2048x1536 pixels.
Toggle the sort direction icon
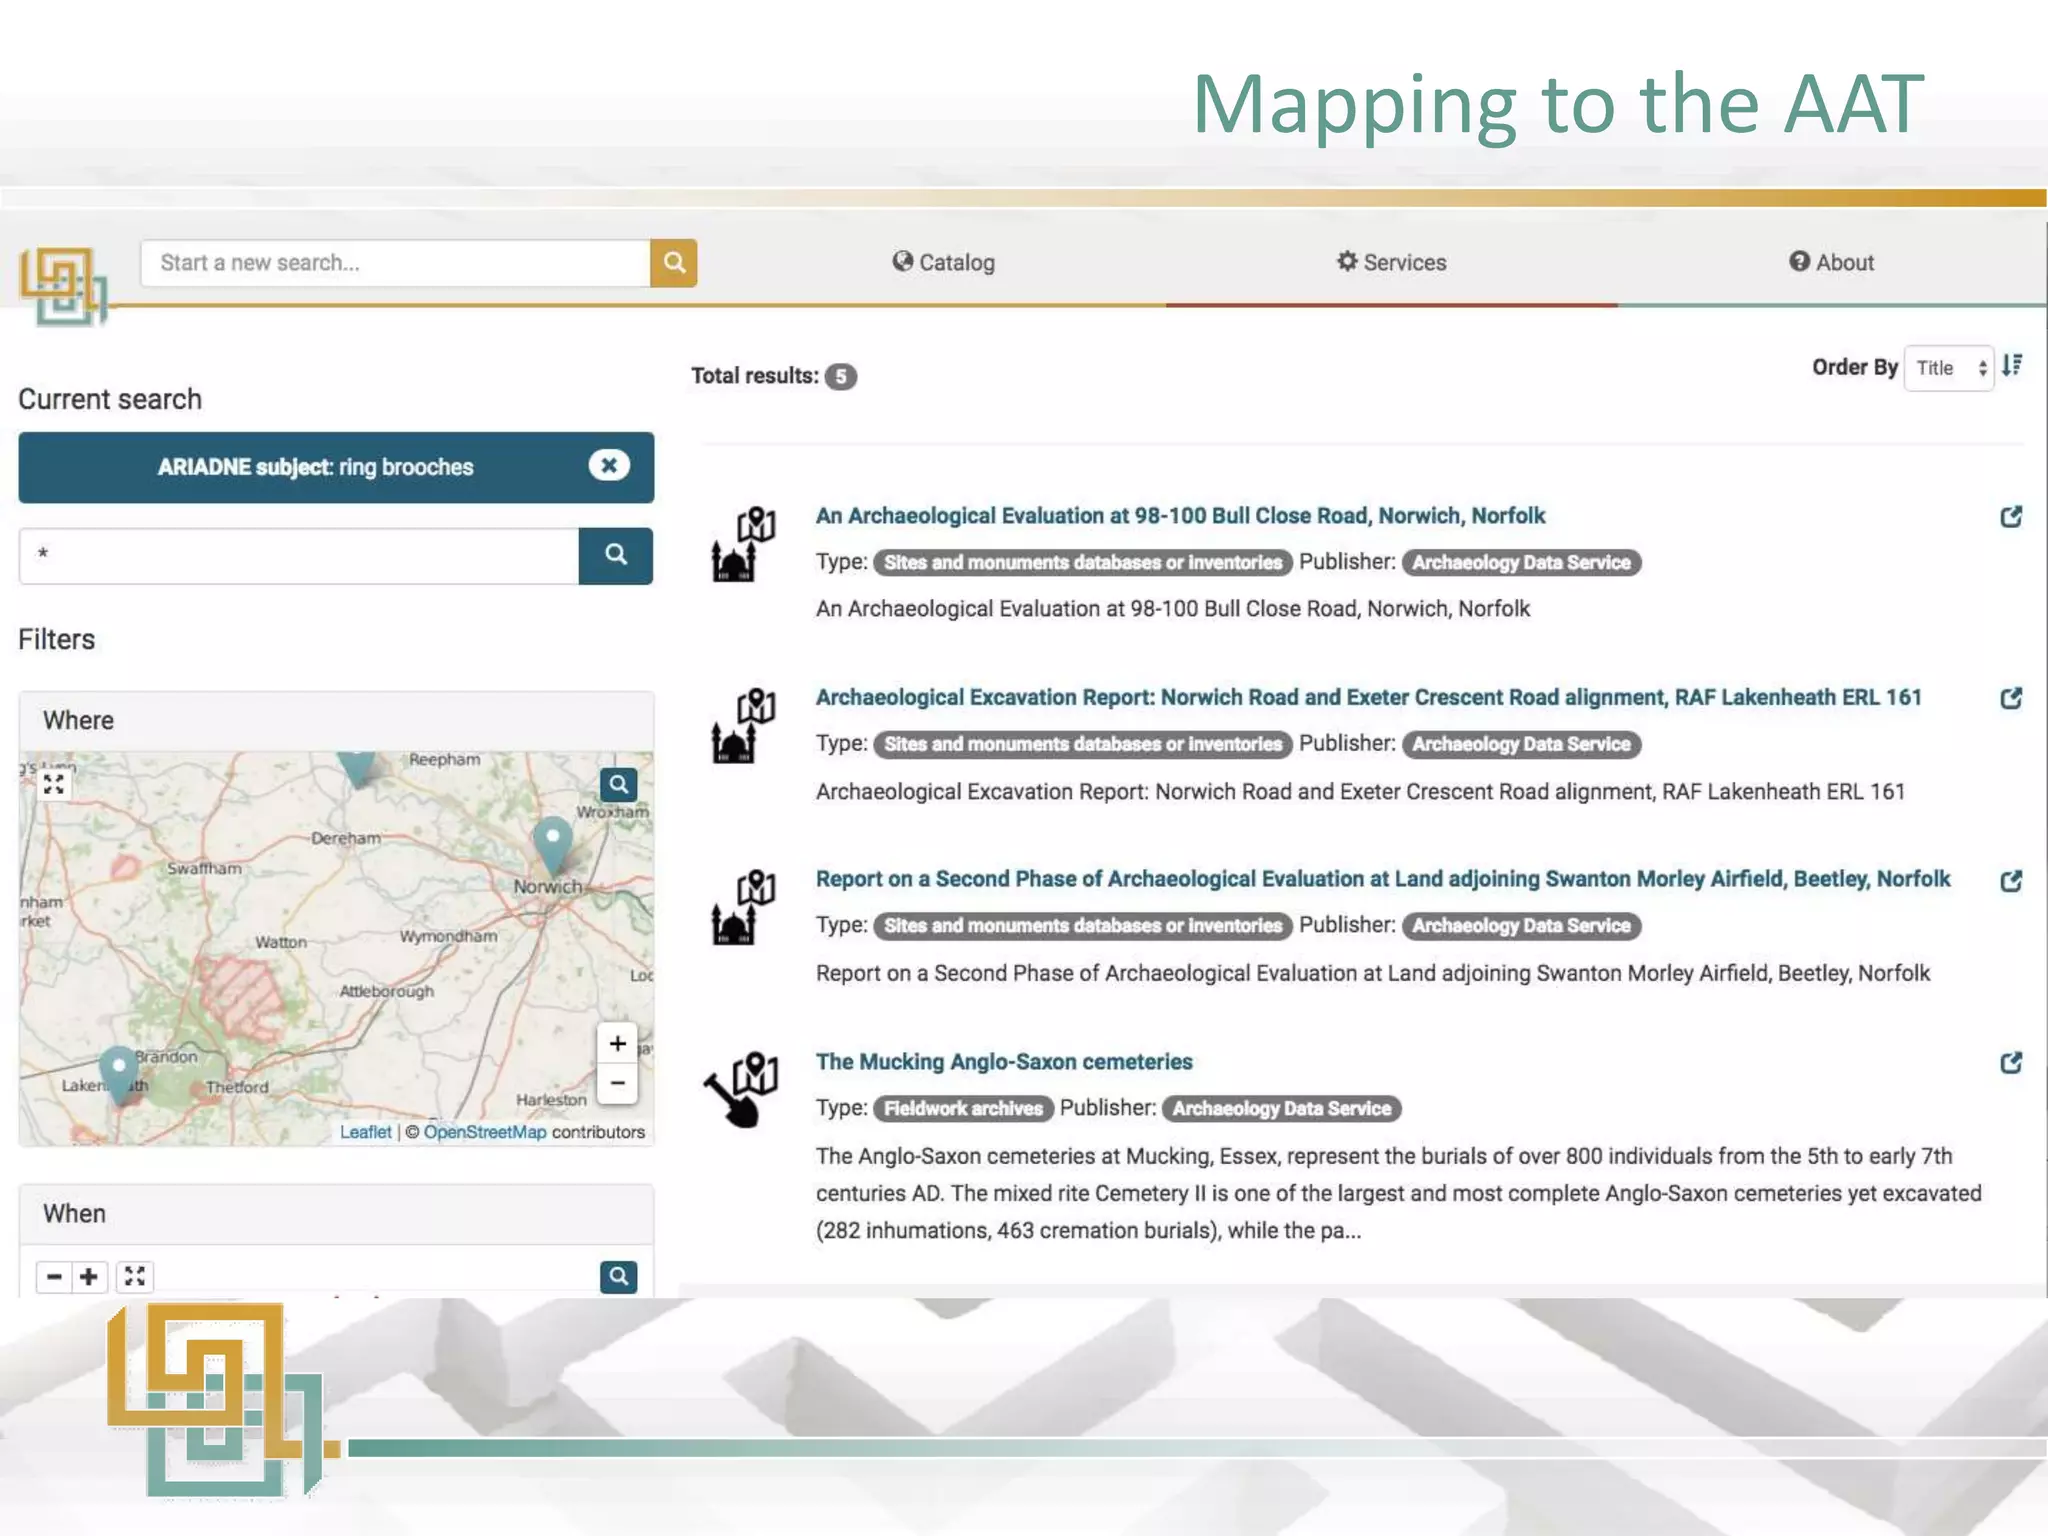pos(2012,366)
